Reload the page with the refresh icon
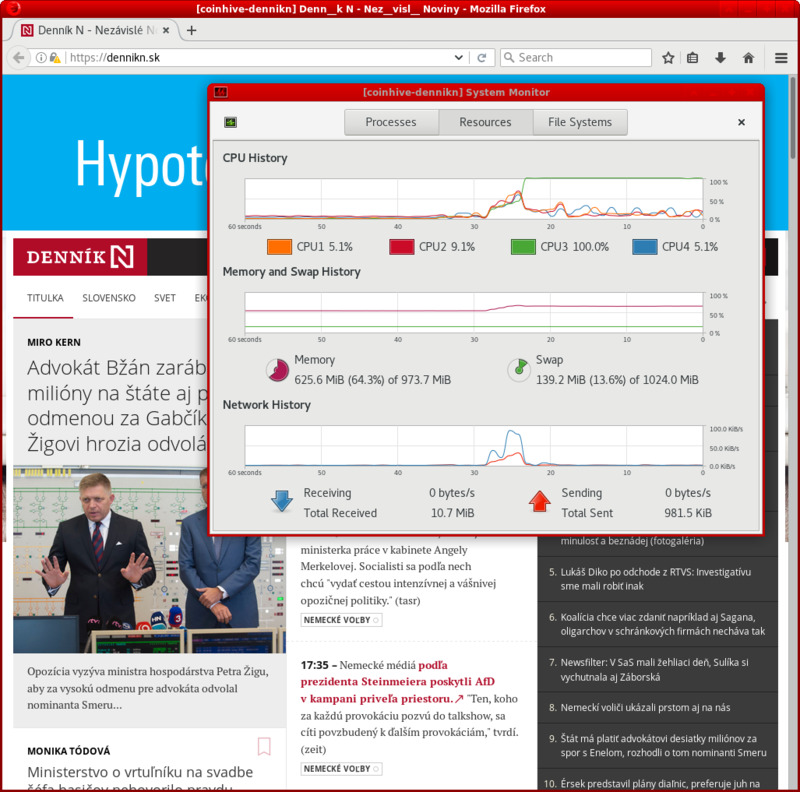The image size is (800, 792). tap(482, 58)
